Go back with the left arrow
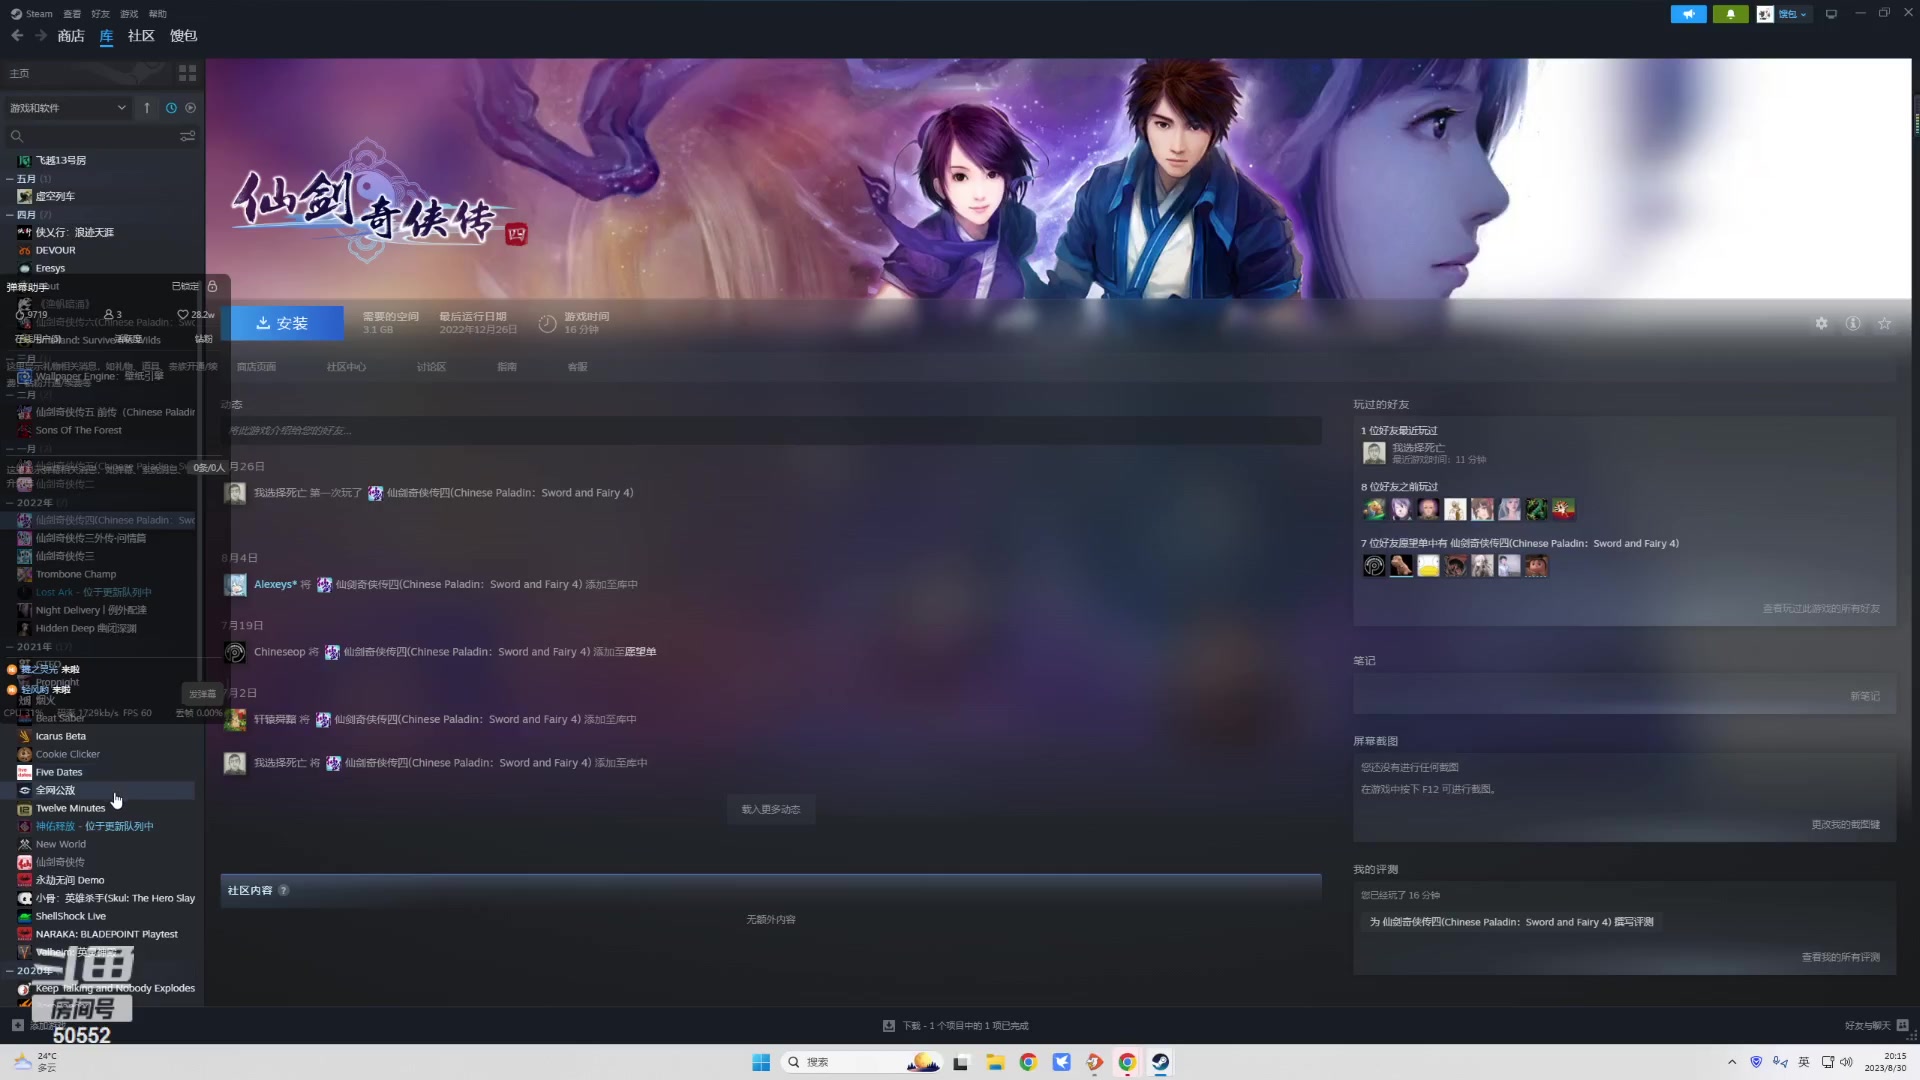Screen dimensions: 1920x1080 17,36
